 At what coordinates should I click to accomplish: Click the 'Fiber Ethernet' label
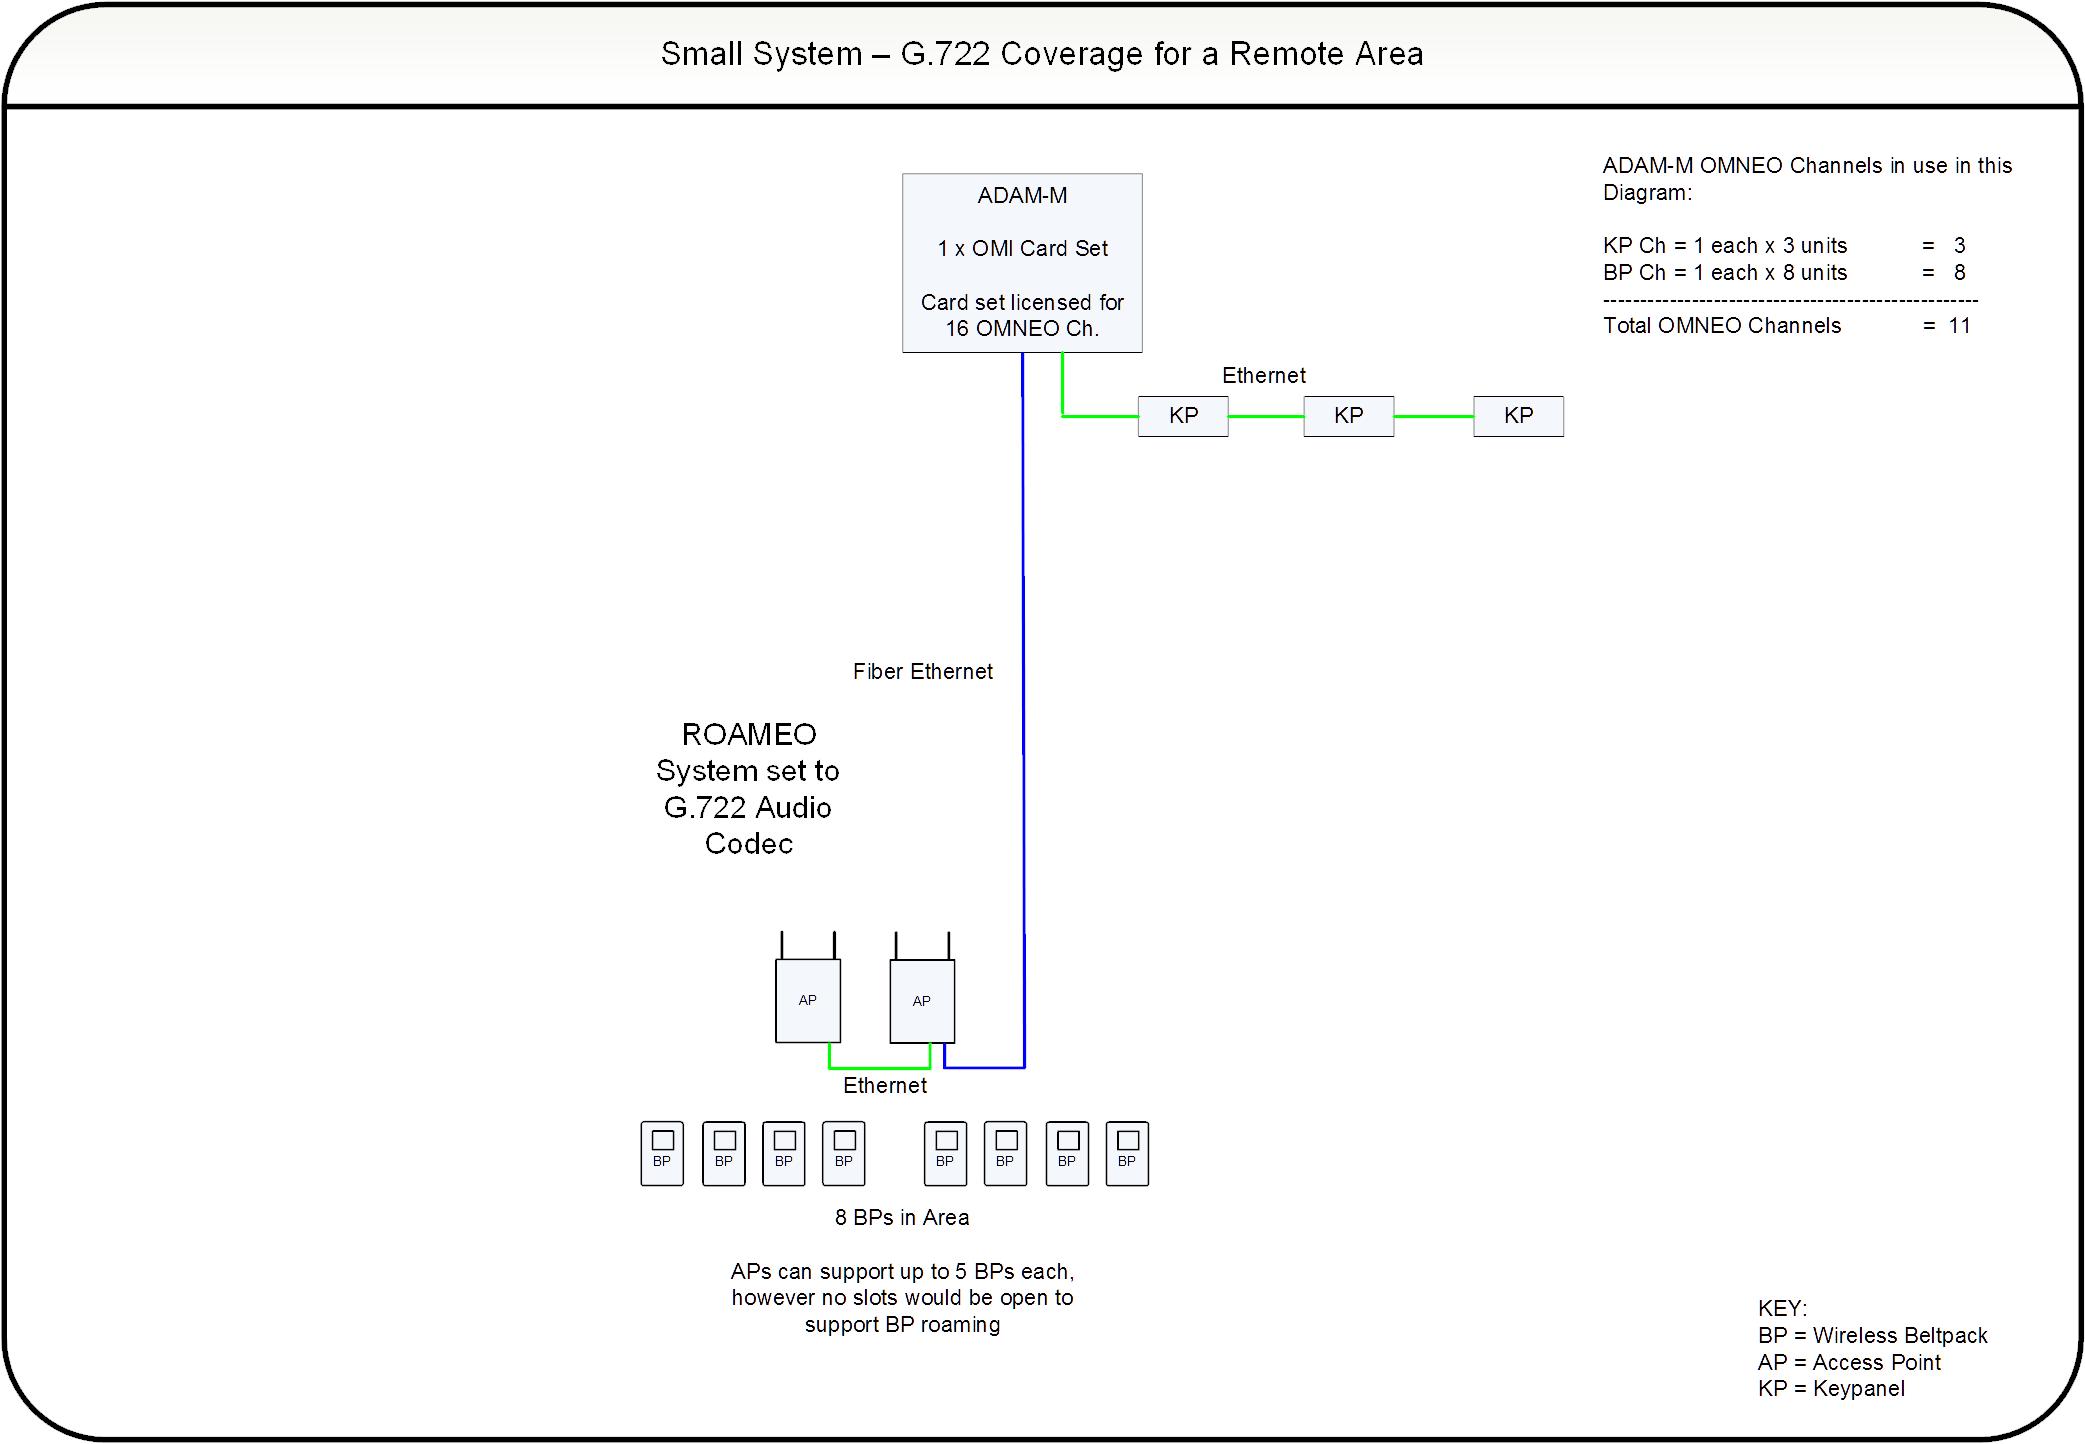pos(923,672)
